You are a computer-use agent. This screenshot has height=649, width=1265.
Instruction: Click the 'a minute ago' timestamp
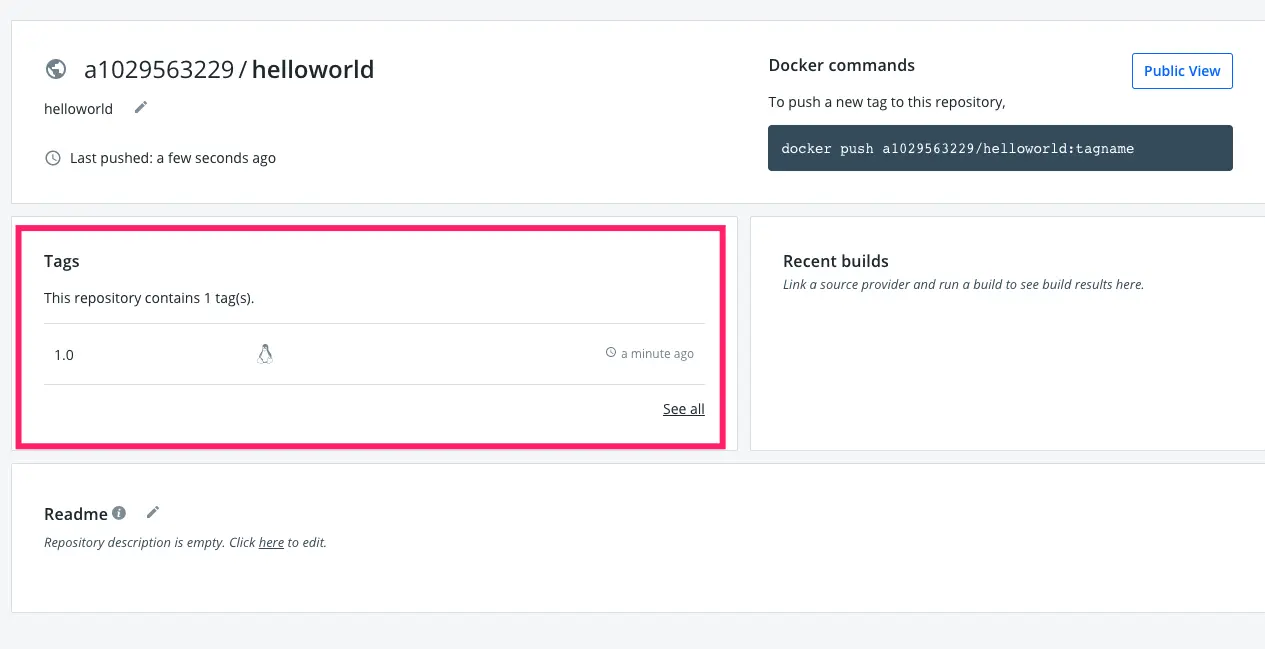click(657, 353)
